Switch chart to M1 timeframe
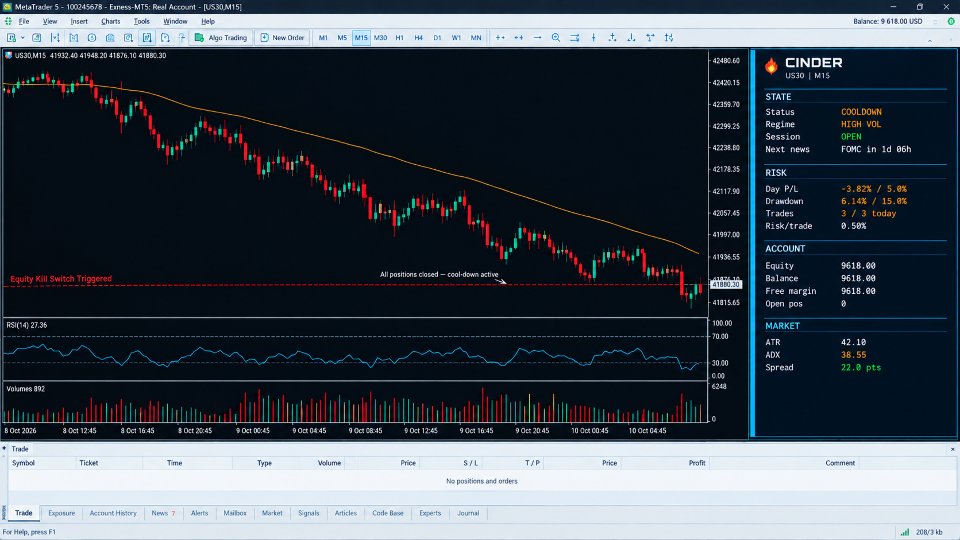 pyautogui.click(x=323, y=38)
